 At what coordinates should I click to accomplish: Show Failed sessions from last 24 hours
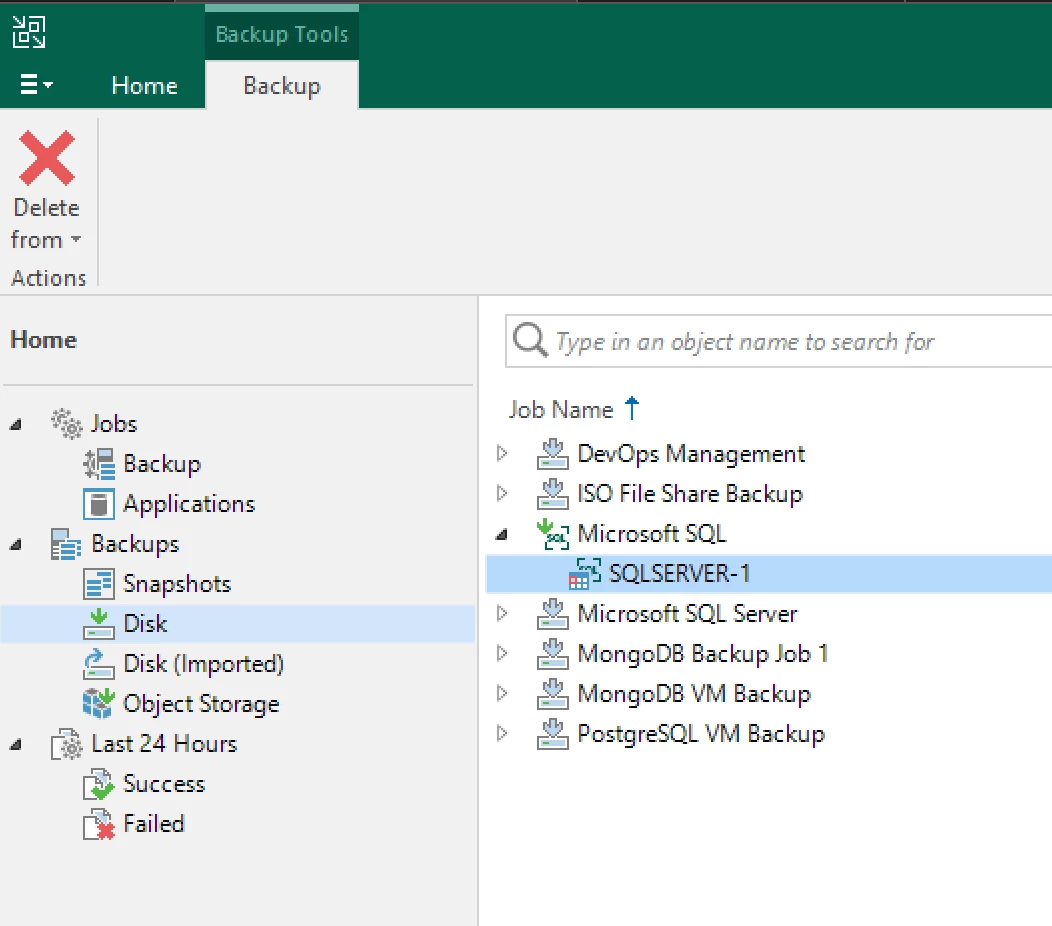(x=154, y=823)
